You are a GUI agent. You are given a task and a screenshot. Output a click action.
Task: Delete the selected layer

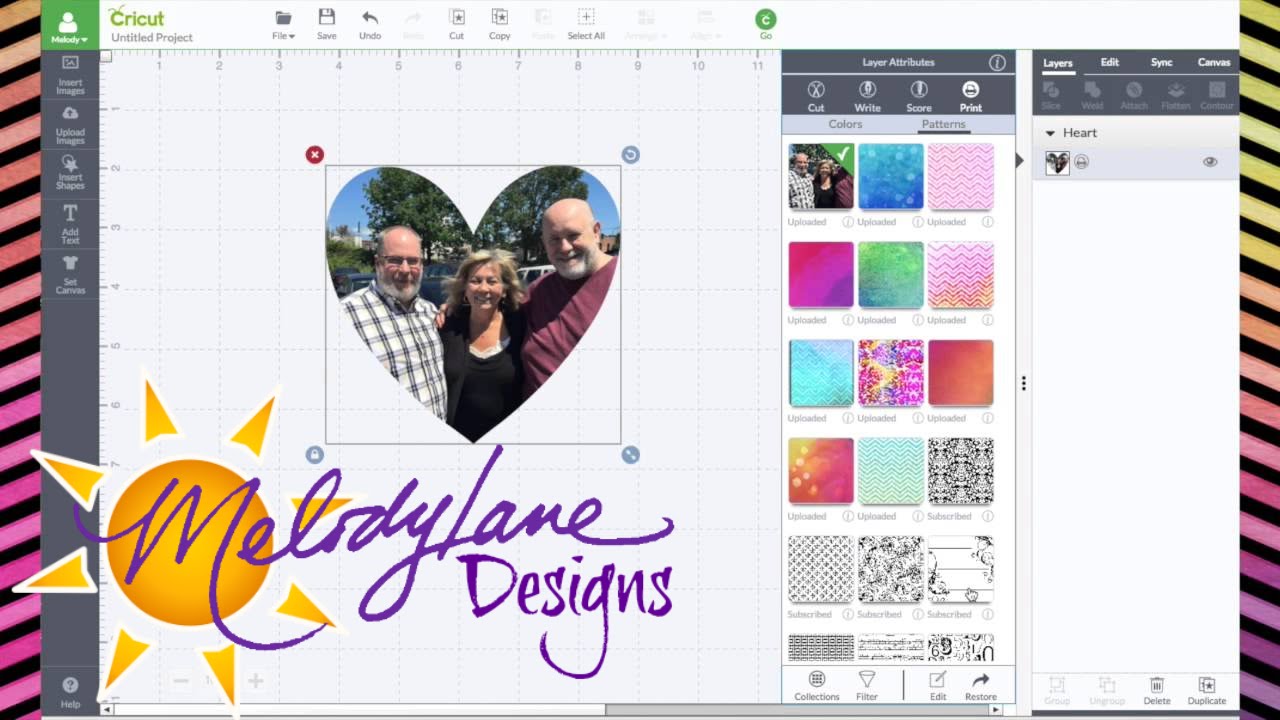point(1157,691)
